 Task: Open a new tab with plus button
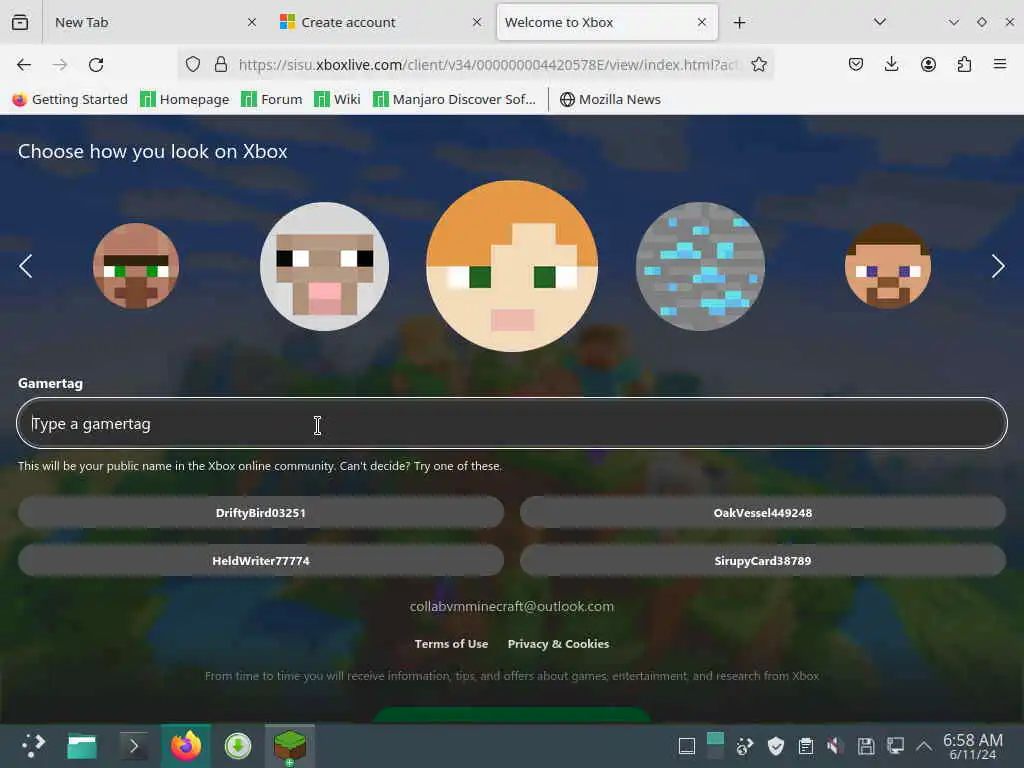(x=739, y=23)
